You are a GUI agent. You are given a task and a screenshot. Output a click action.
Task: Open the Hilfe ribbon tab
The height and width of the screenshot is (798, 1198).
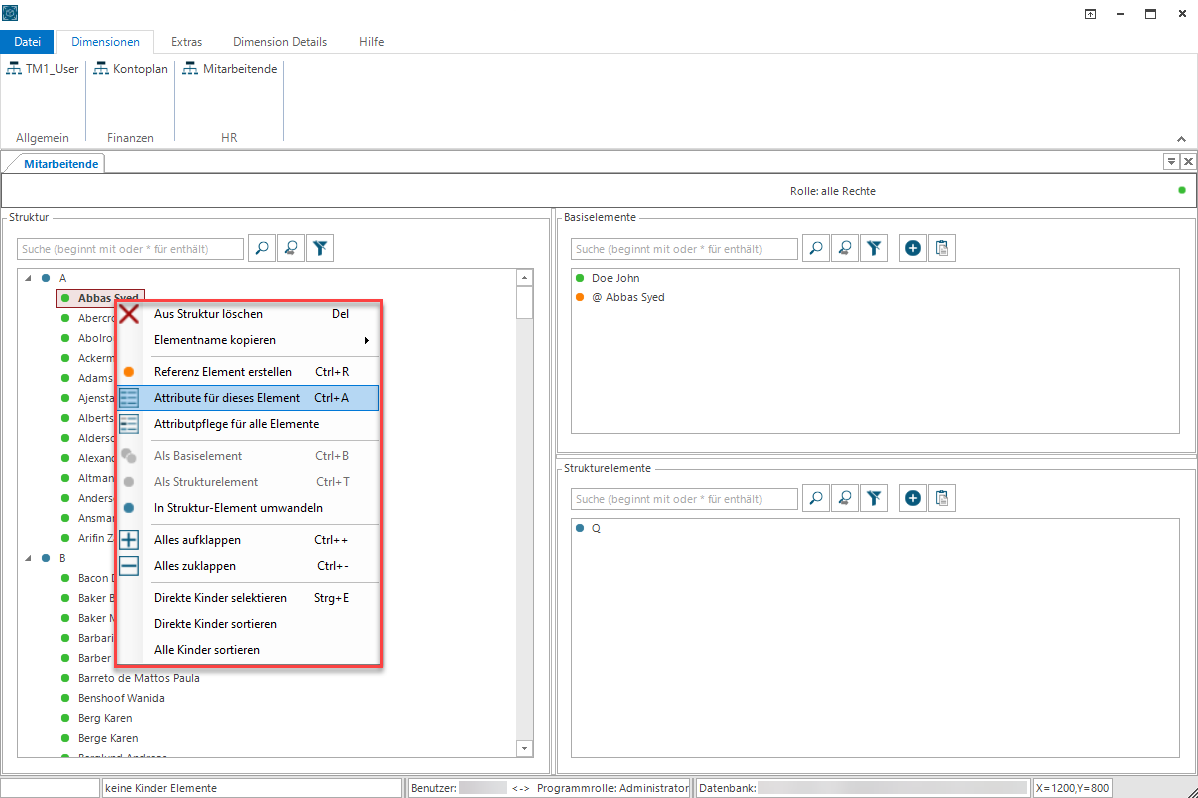tap(371, 42)
